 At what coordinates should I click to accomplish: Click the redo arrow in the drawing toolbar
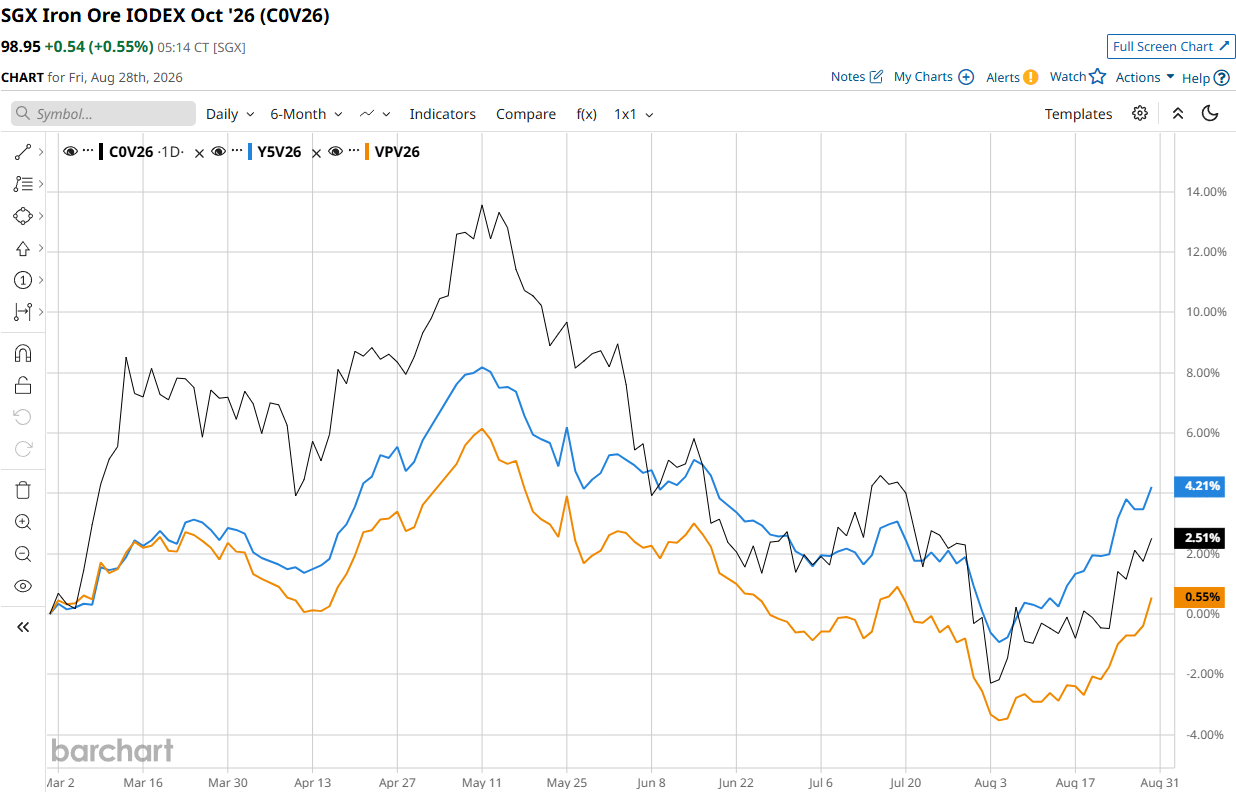tap(23, 449)
